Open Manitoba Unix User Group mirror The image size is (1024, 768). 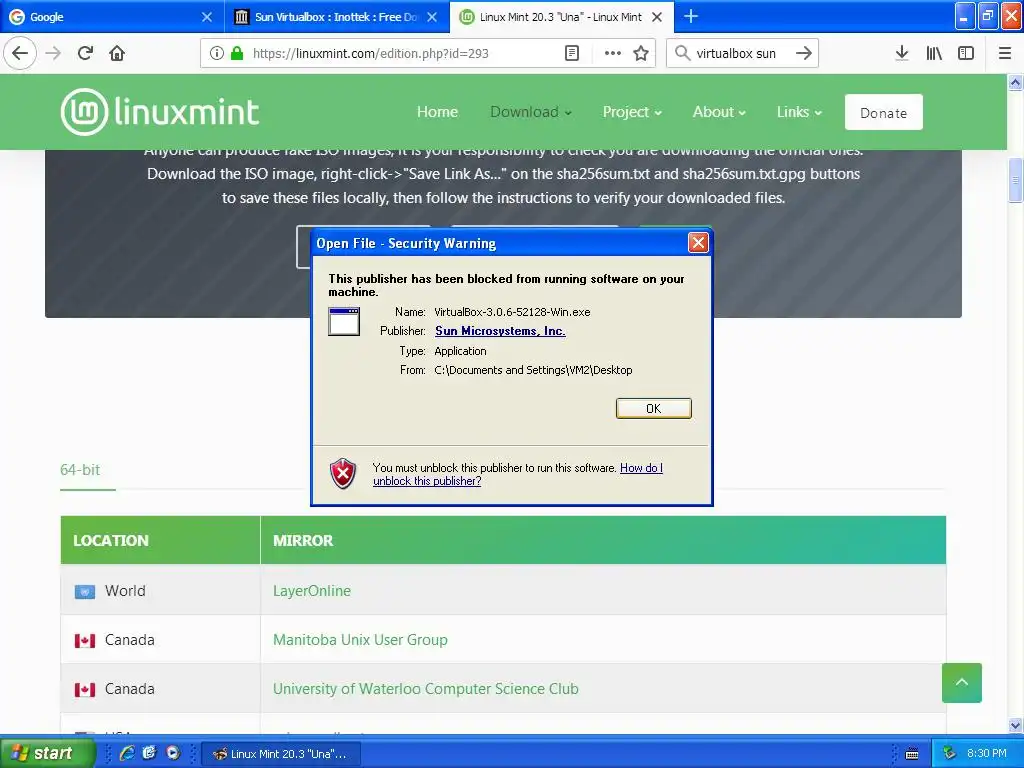point(360,639)
